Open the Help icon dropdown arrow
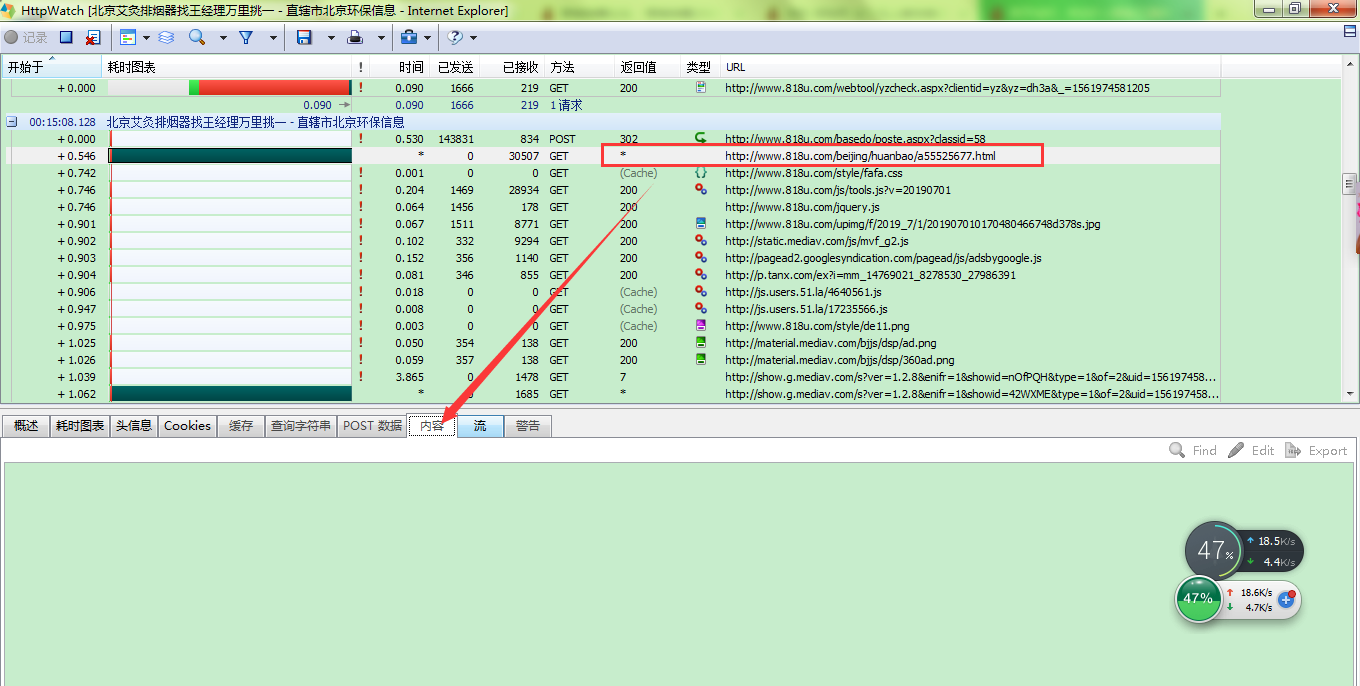The image size is (1360, 686). pos(473,38)
